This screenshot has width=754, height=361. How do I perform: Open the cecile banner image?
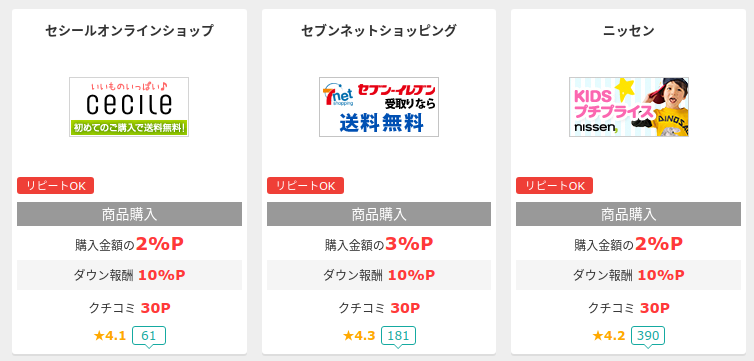coord(129,107)
